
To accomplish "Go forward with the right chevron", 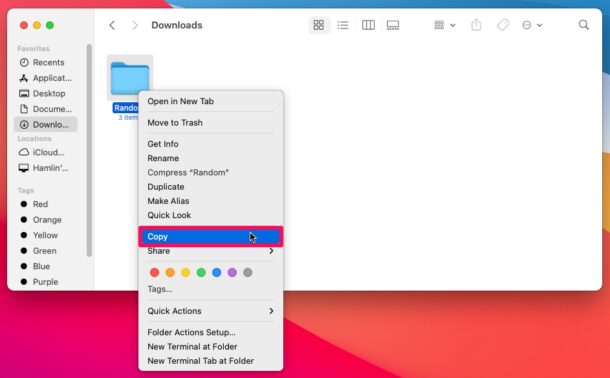I will coord(135,25).
